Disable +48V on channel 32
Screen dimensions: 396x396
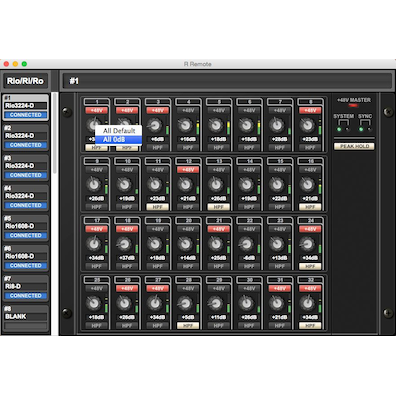310,288
